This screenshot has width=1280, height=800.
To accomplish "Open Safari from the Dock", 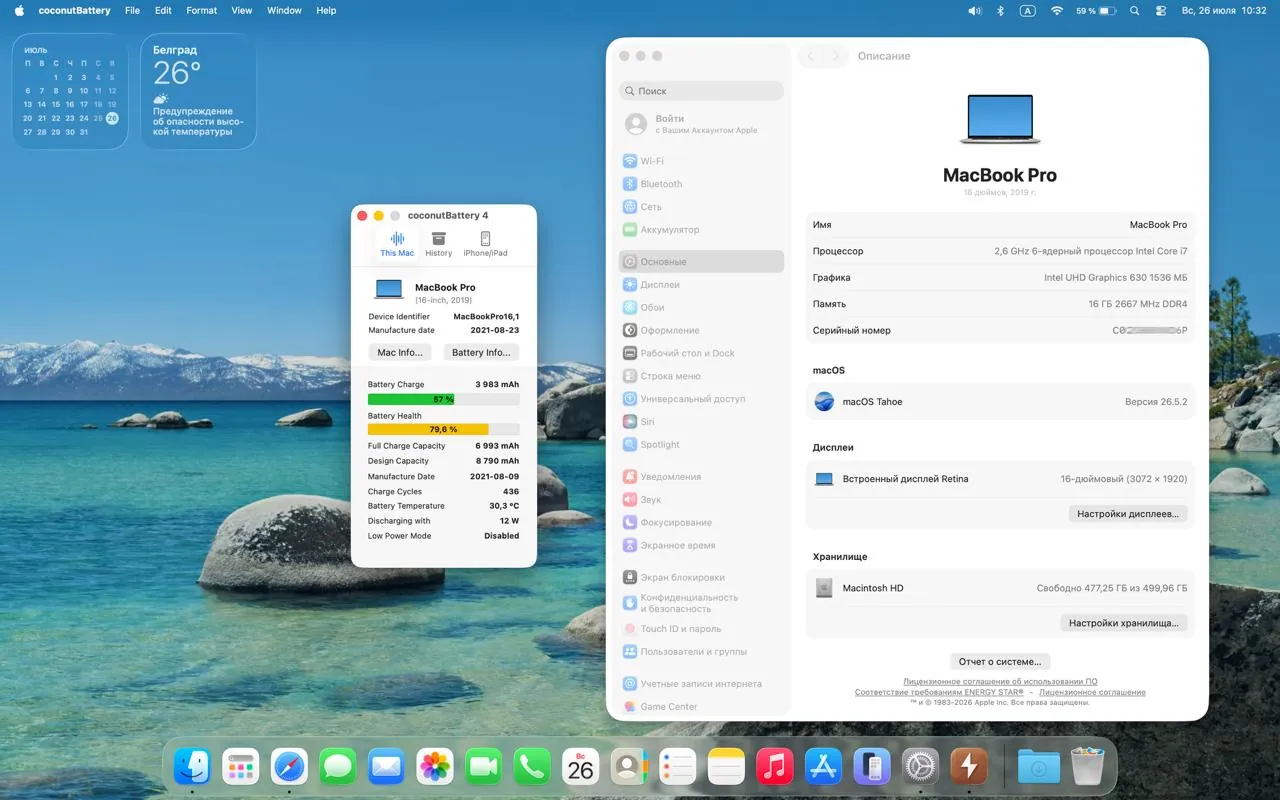I will pos(289,767).
